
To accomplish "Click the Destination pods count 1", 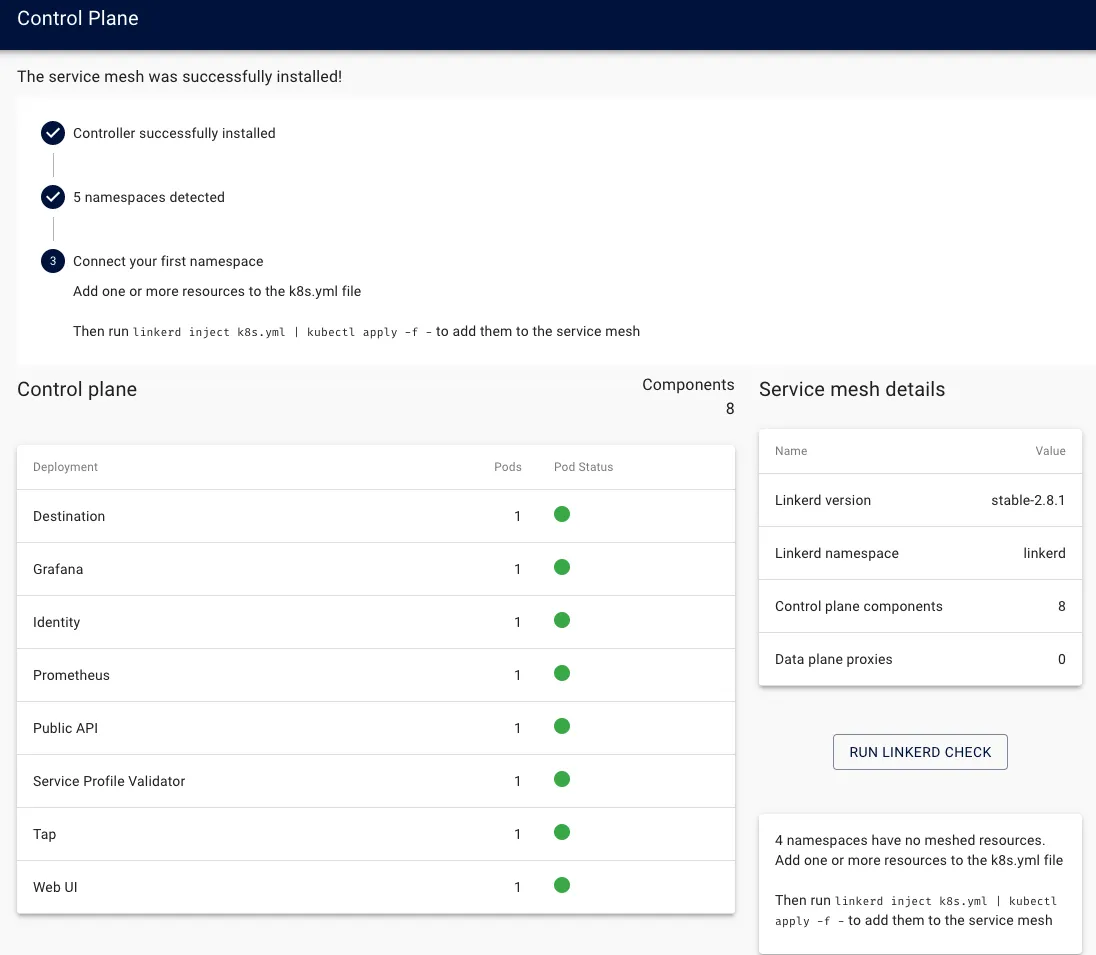I will [x=517, y=516].
